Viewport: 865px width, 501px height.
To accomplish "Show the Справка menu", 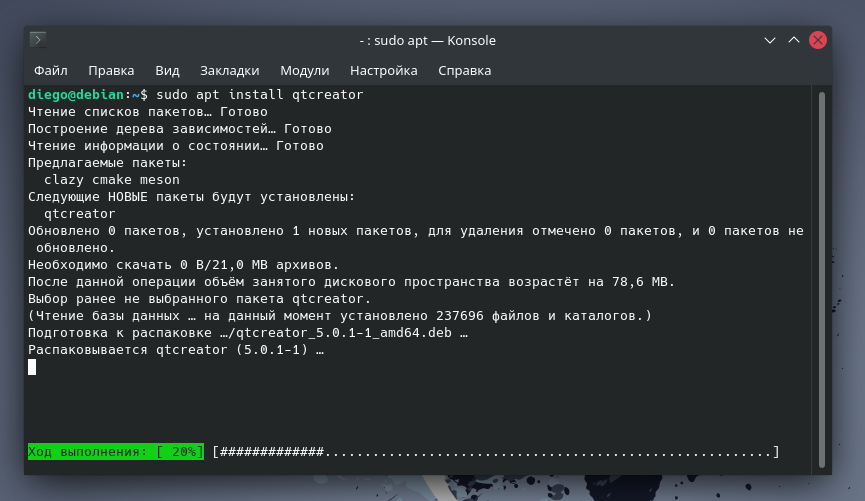I will point(464,70).
